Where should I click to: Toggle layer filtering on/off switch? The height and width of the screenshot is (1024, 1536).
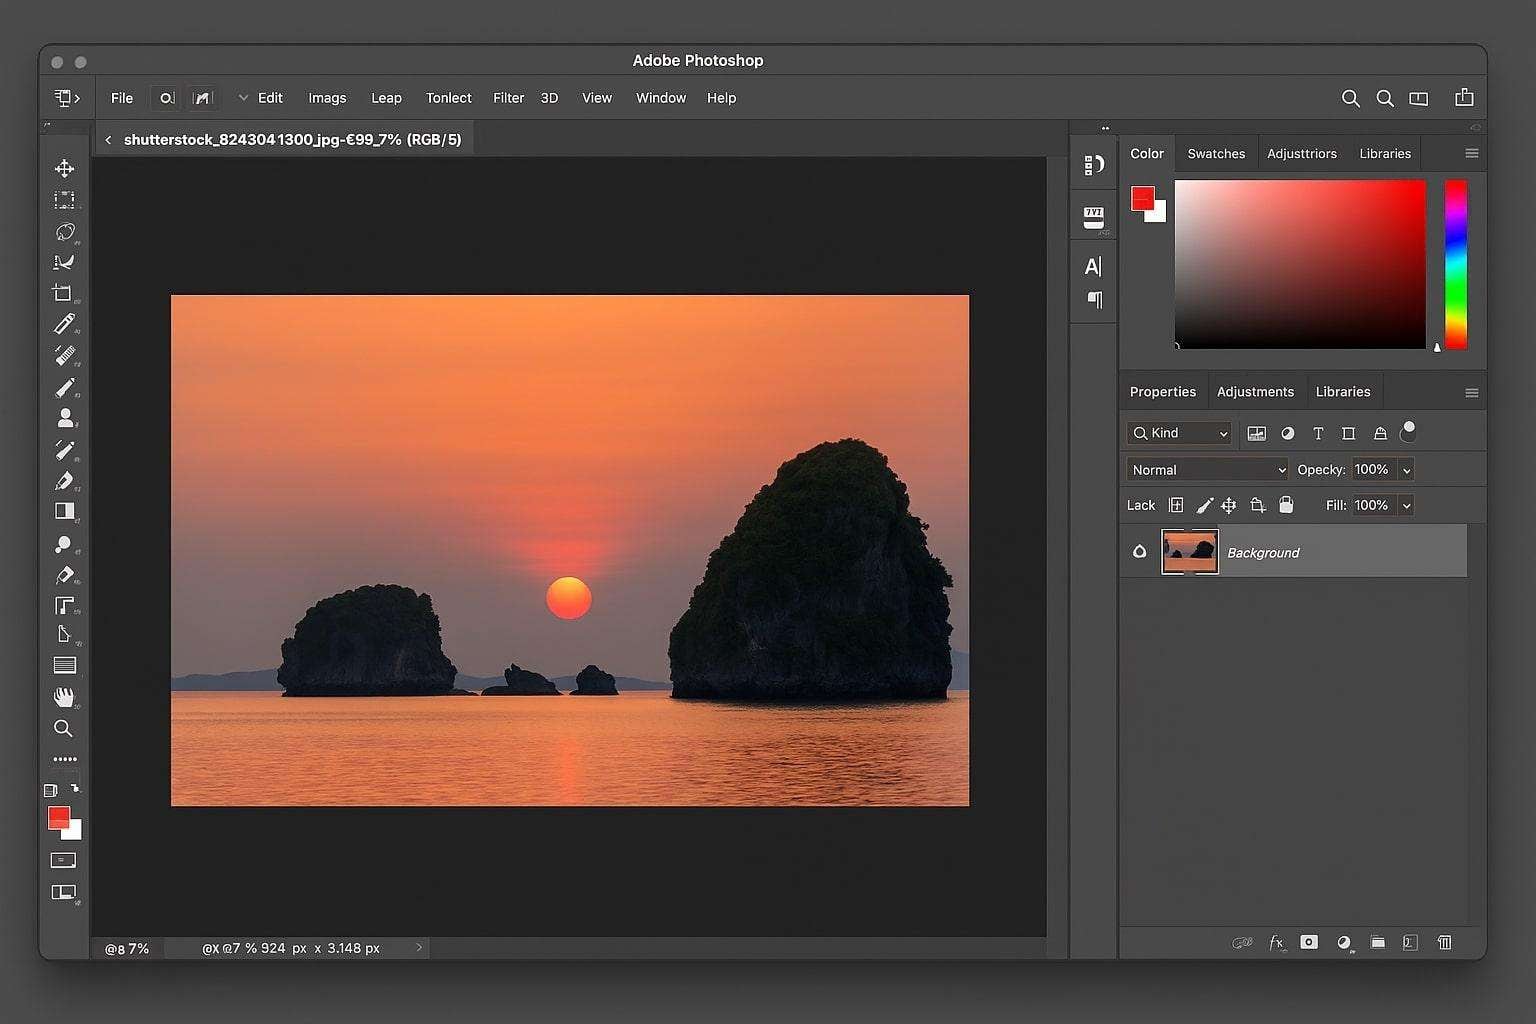1409,431
